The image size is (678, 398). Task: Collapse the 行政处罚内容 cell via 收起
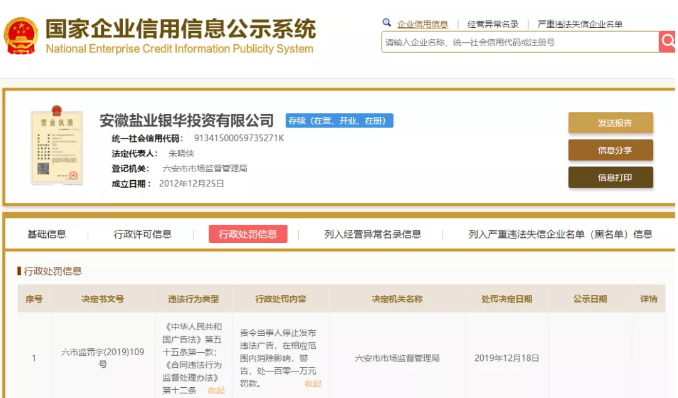coord(313,383)
